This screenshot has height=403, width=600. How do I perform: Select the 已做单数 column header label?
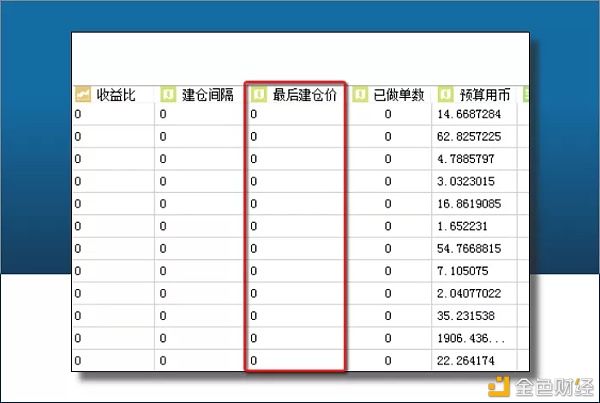click(399, 95)
